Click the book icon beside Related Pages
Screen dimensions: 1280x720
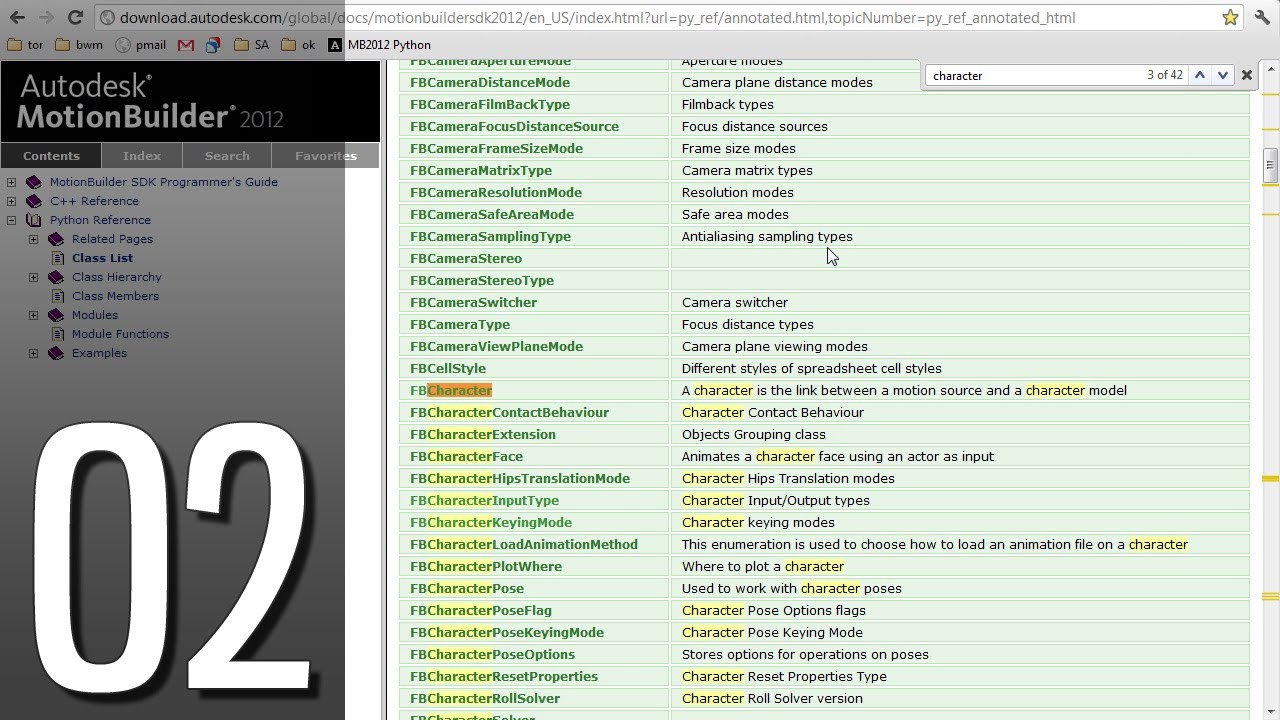[55, 239]
